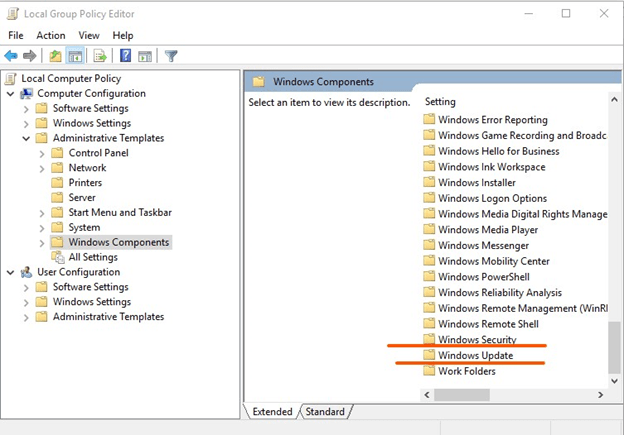This screenshot has width=624, height=435.
Task: Click the horizontal scrollbar left arrow
Action: 427,395
